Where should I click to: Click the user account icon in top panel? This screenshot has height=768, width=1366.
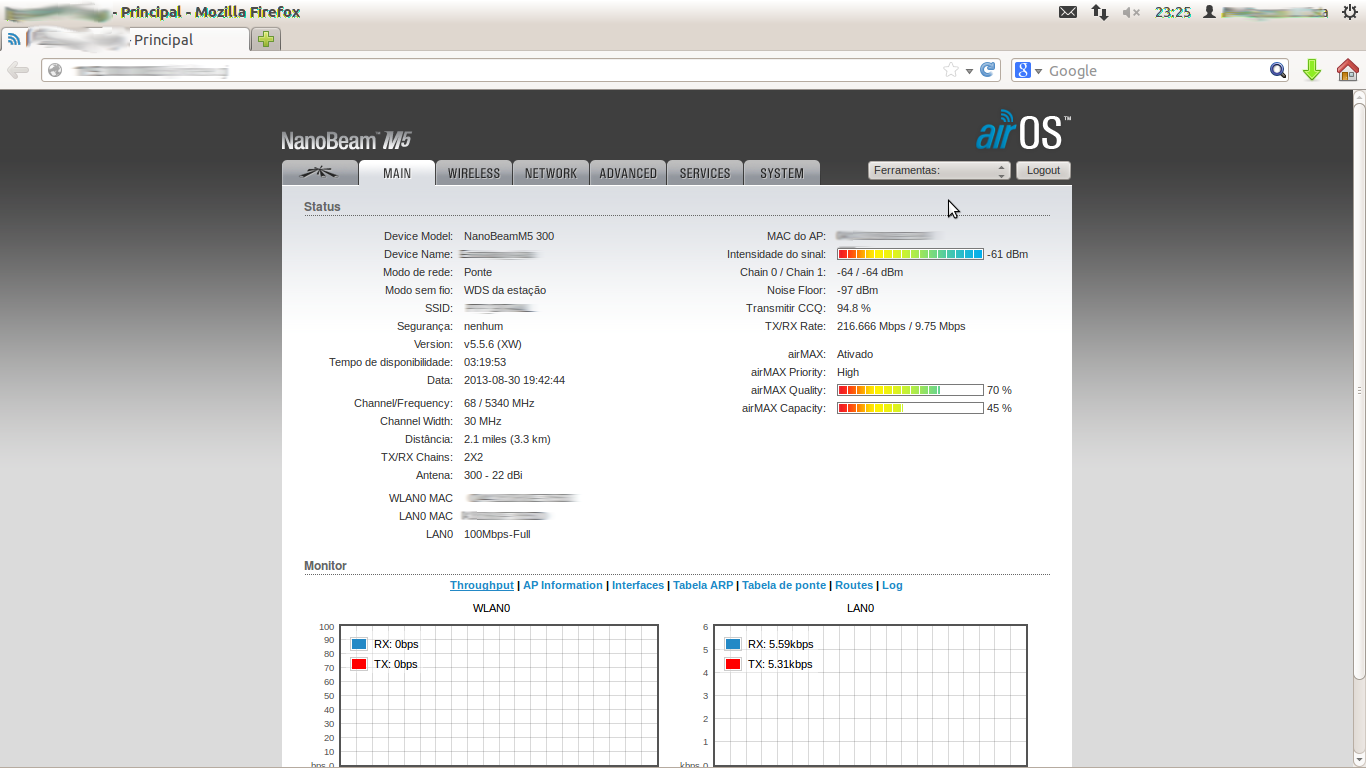(x=1210, y=12)
